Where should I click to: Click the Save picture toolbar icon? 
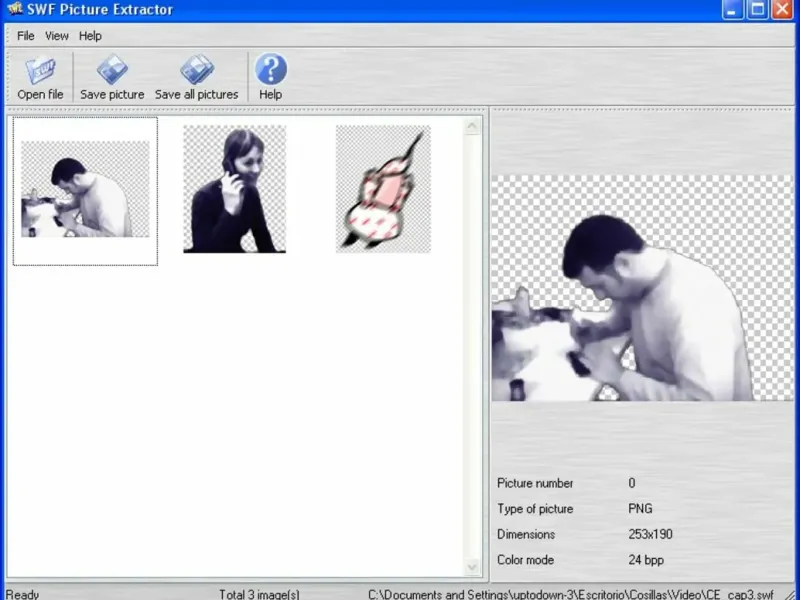click(112, 78)
